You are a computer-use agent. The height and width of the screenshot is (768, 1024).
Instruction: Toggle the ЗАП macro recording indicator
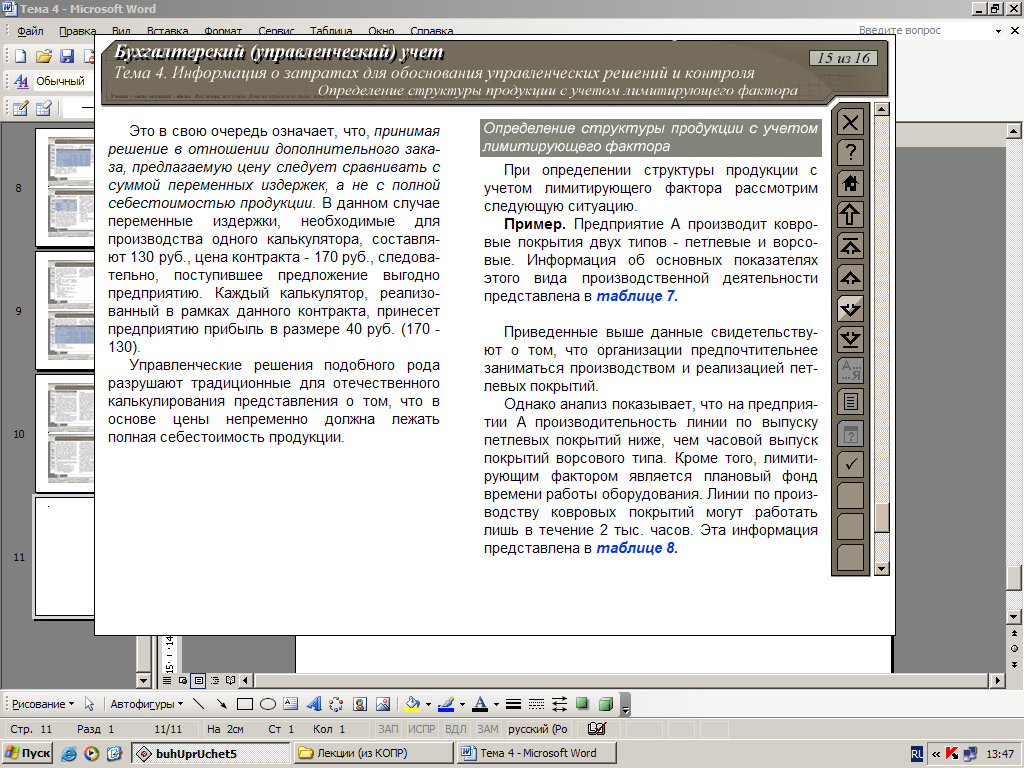388,729
